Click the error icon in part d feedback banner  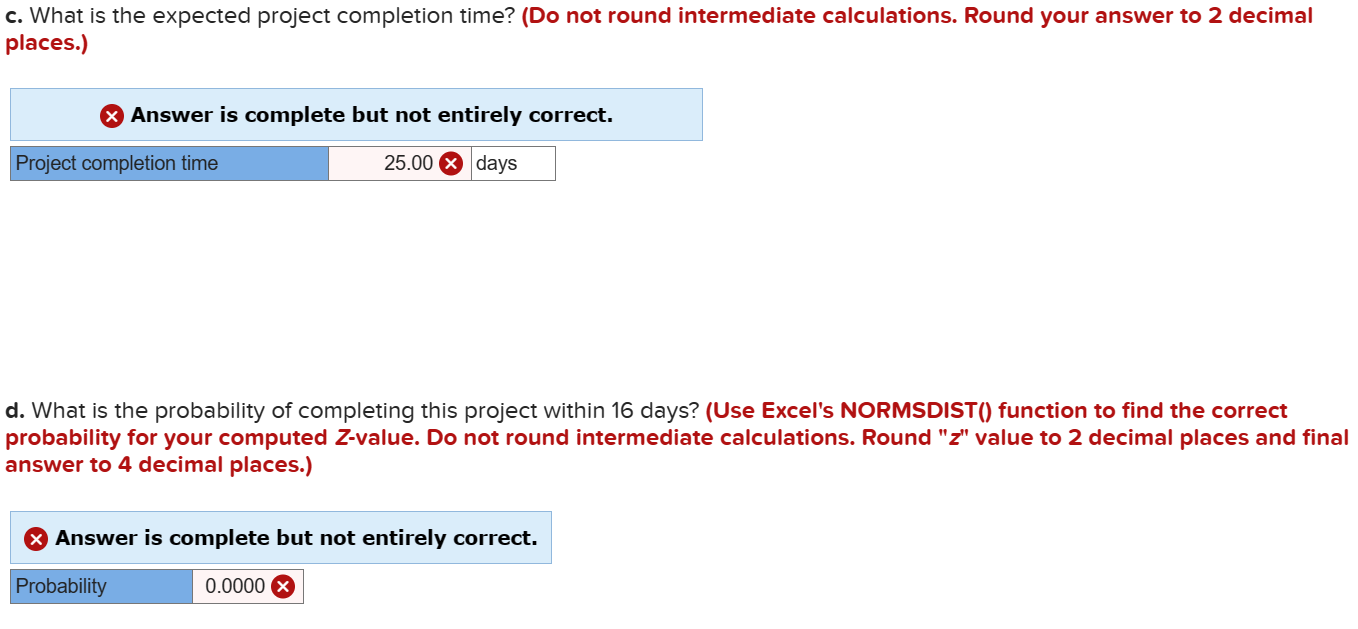35,537
